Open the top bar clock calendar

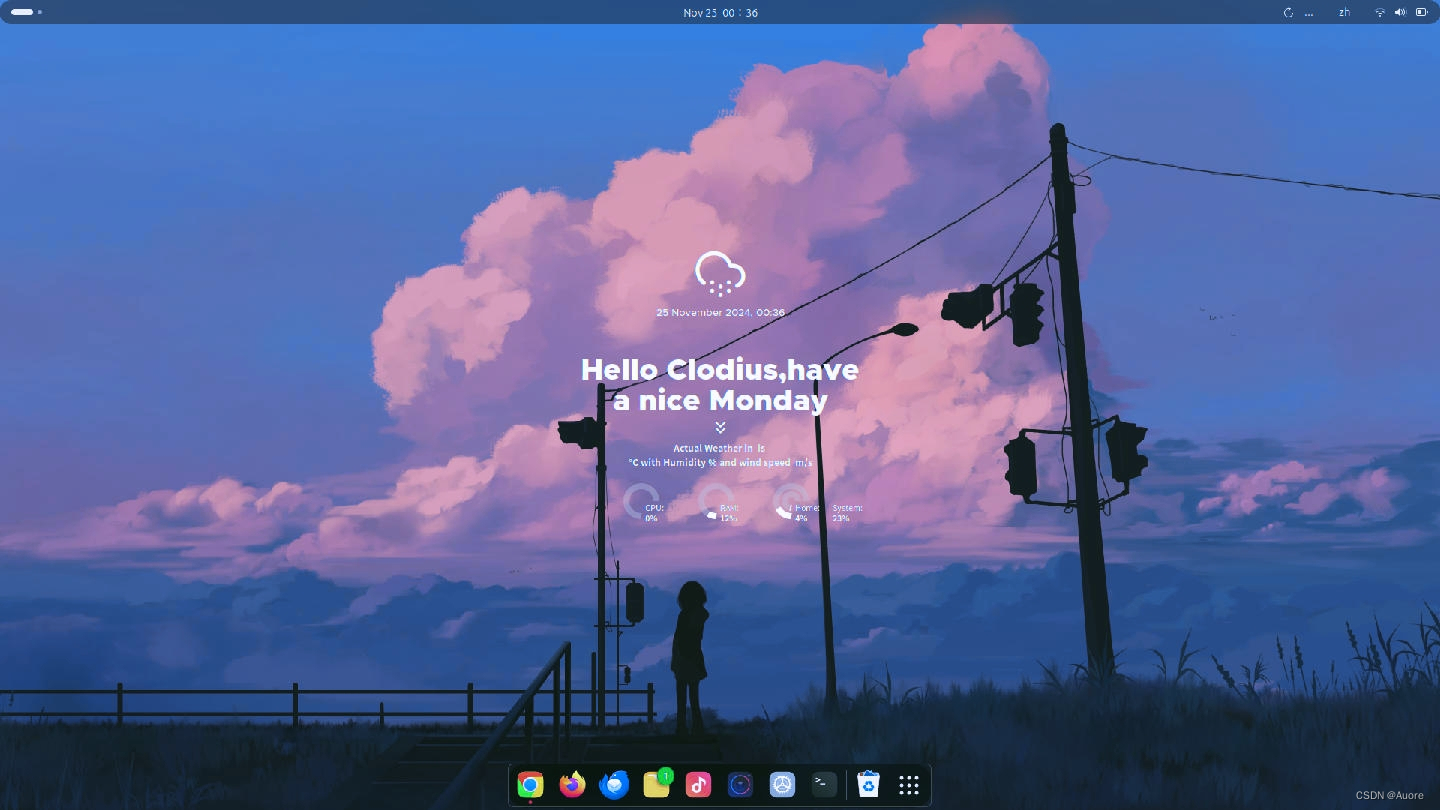720,12
